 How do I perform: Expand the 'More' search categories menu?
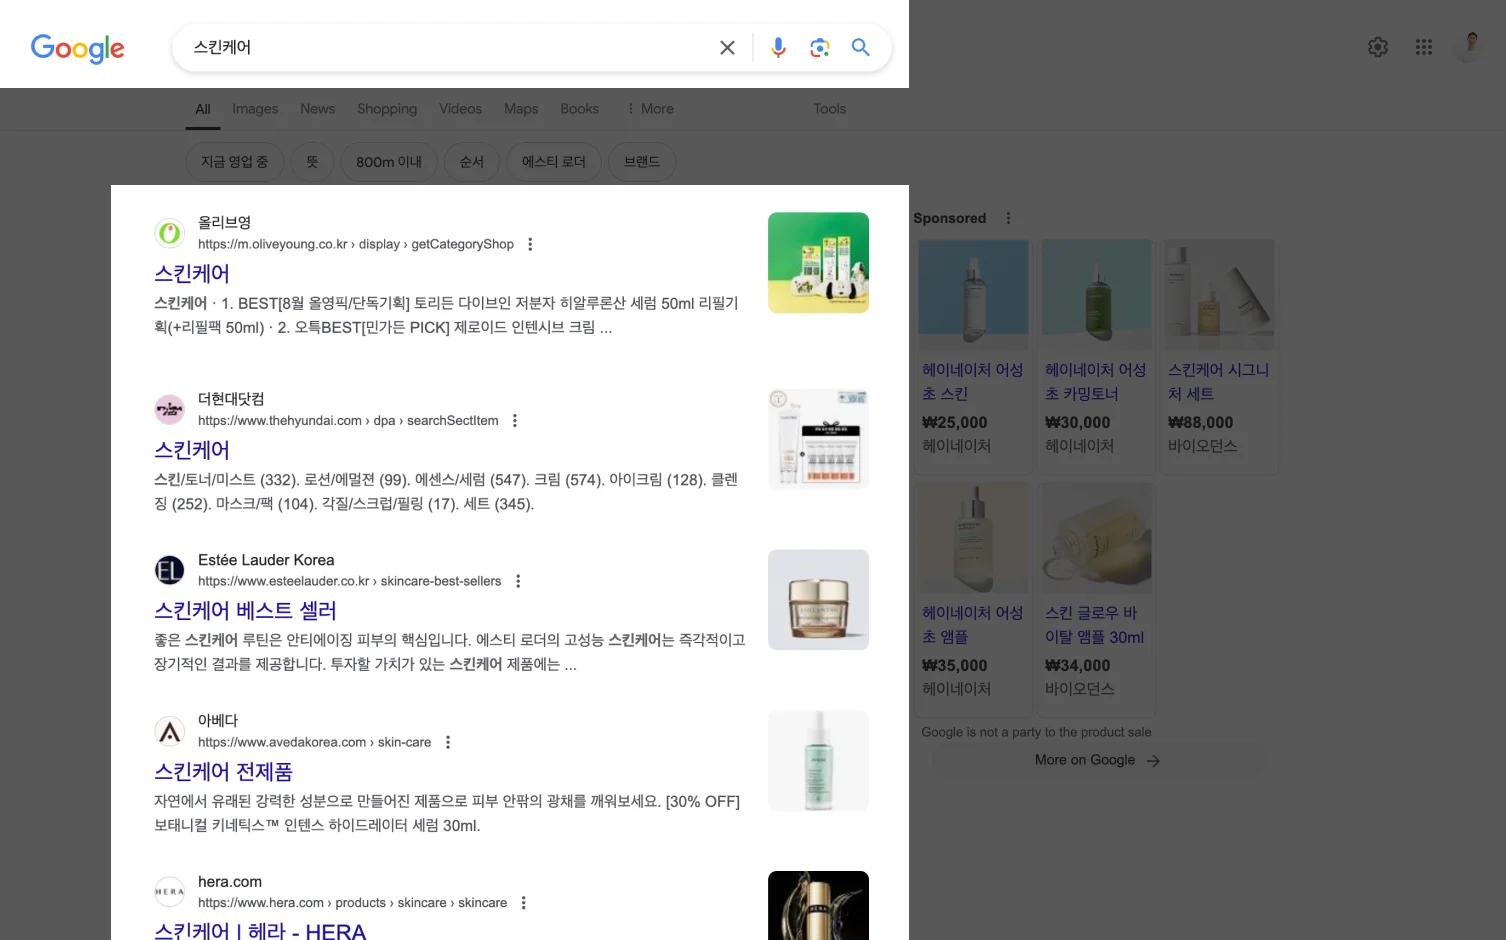coord(650,108)
